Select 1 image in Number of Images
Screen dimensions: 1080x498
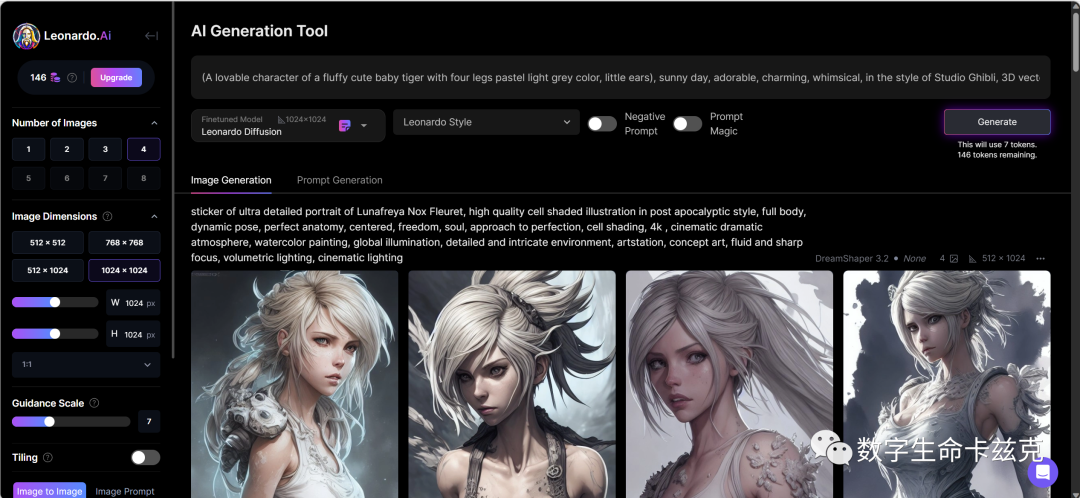(28, 149)
